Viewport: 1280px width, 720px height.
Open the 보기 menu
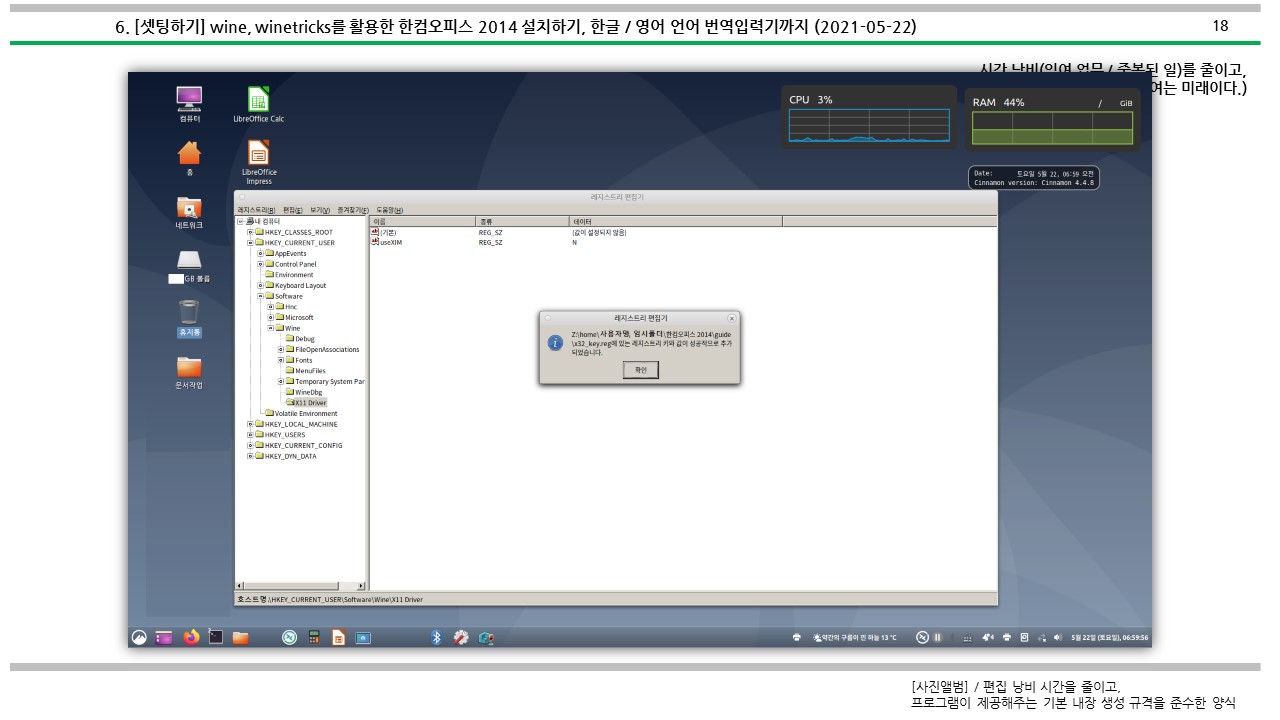(320, 210)
